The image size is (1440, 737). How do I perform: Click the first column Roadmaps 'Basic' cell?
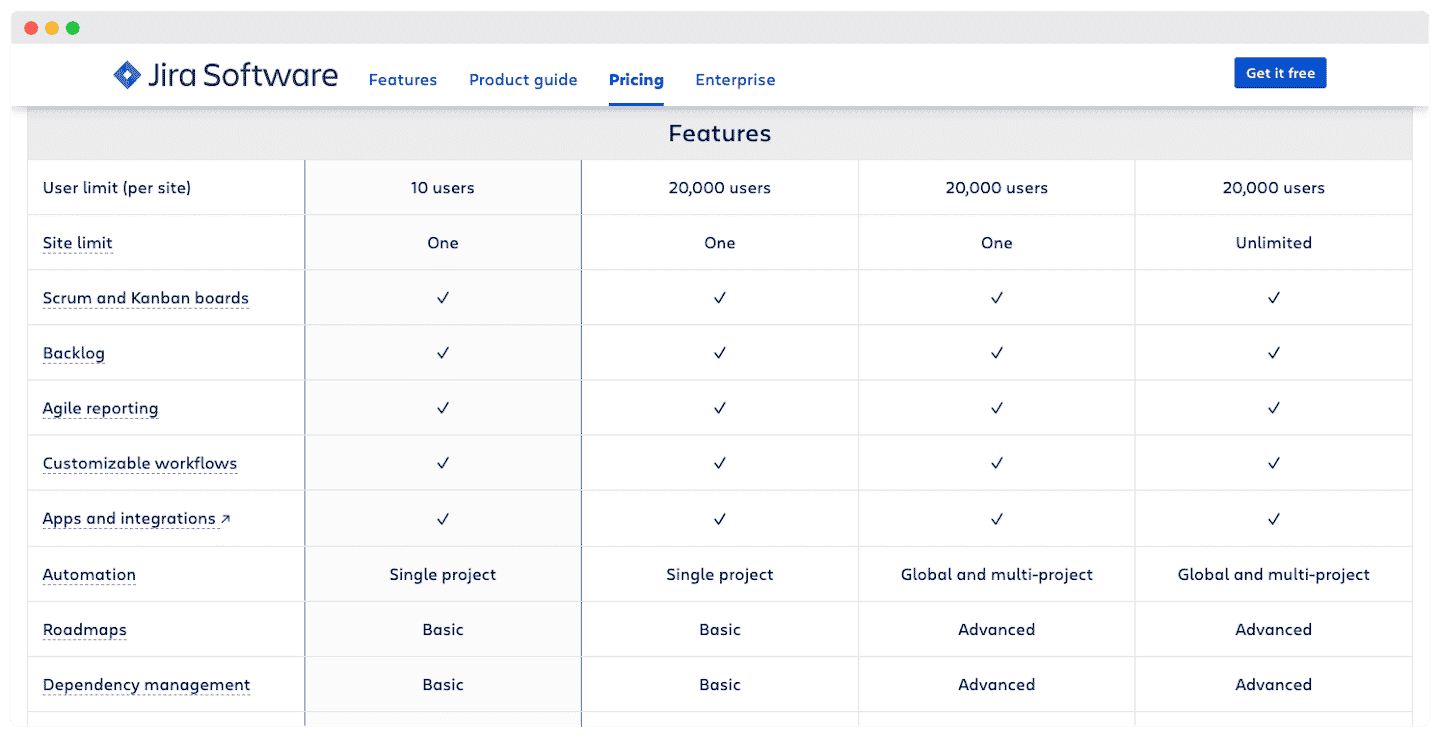tap(443, 630)
